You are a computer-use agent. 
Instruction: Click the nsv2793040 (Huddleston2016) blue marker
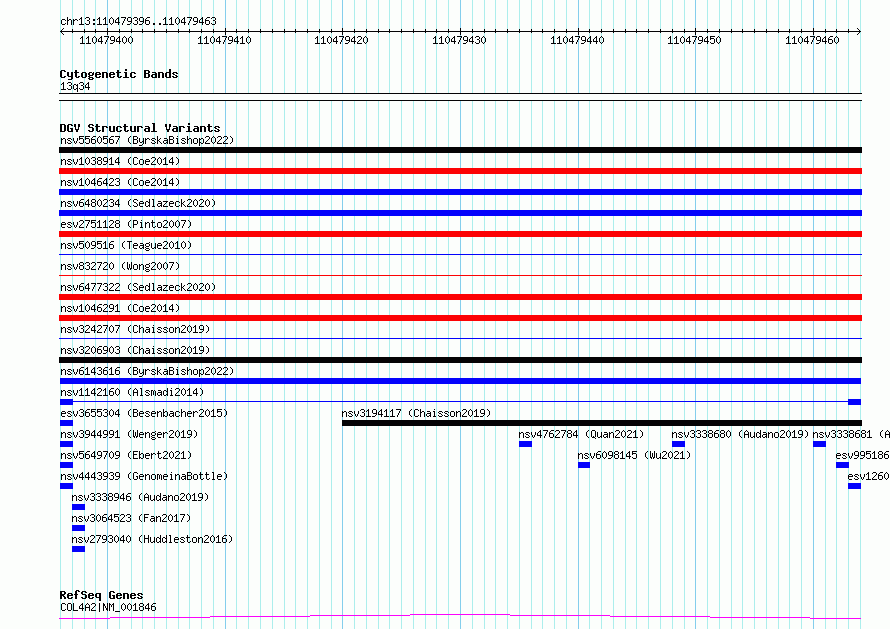(78, 549)
